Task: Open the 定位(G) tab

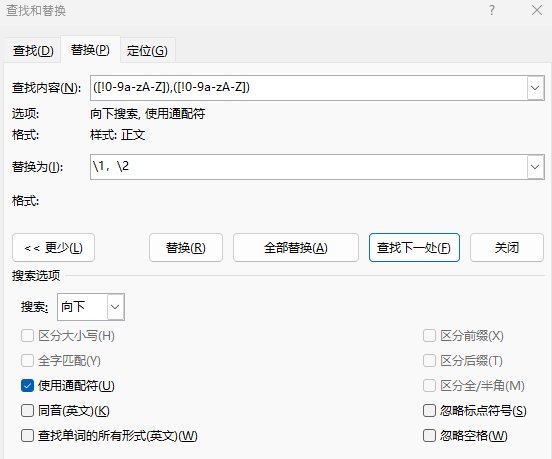Action: [x=147, y=51]
